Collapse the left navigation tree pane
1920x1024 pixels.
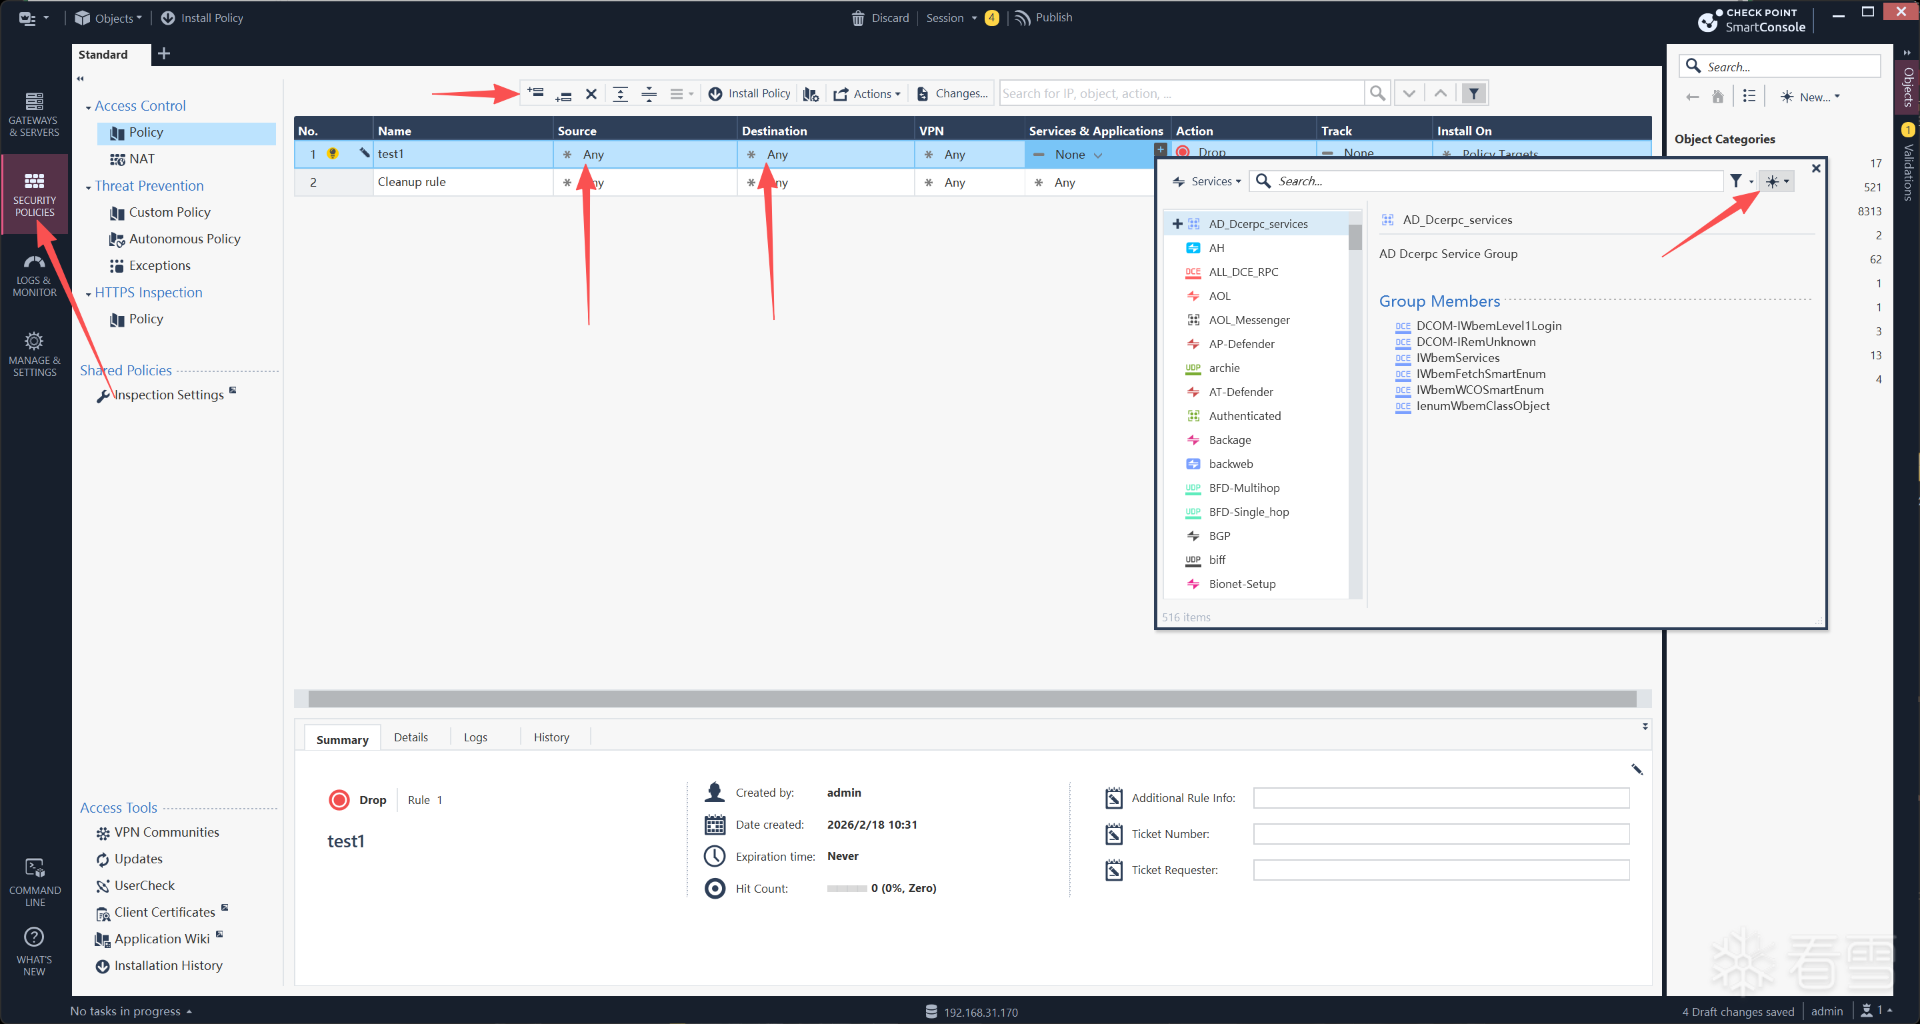[x=80, y=79]
